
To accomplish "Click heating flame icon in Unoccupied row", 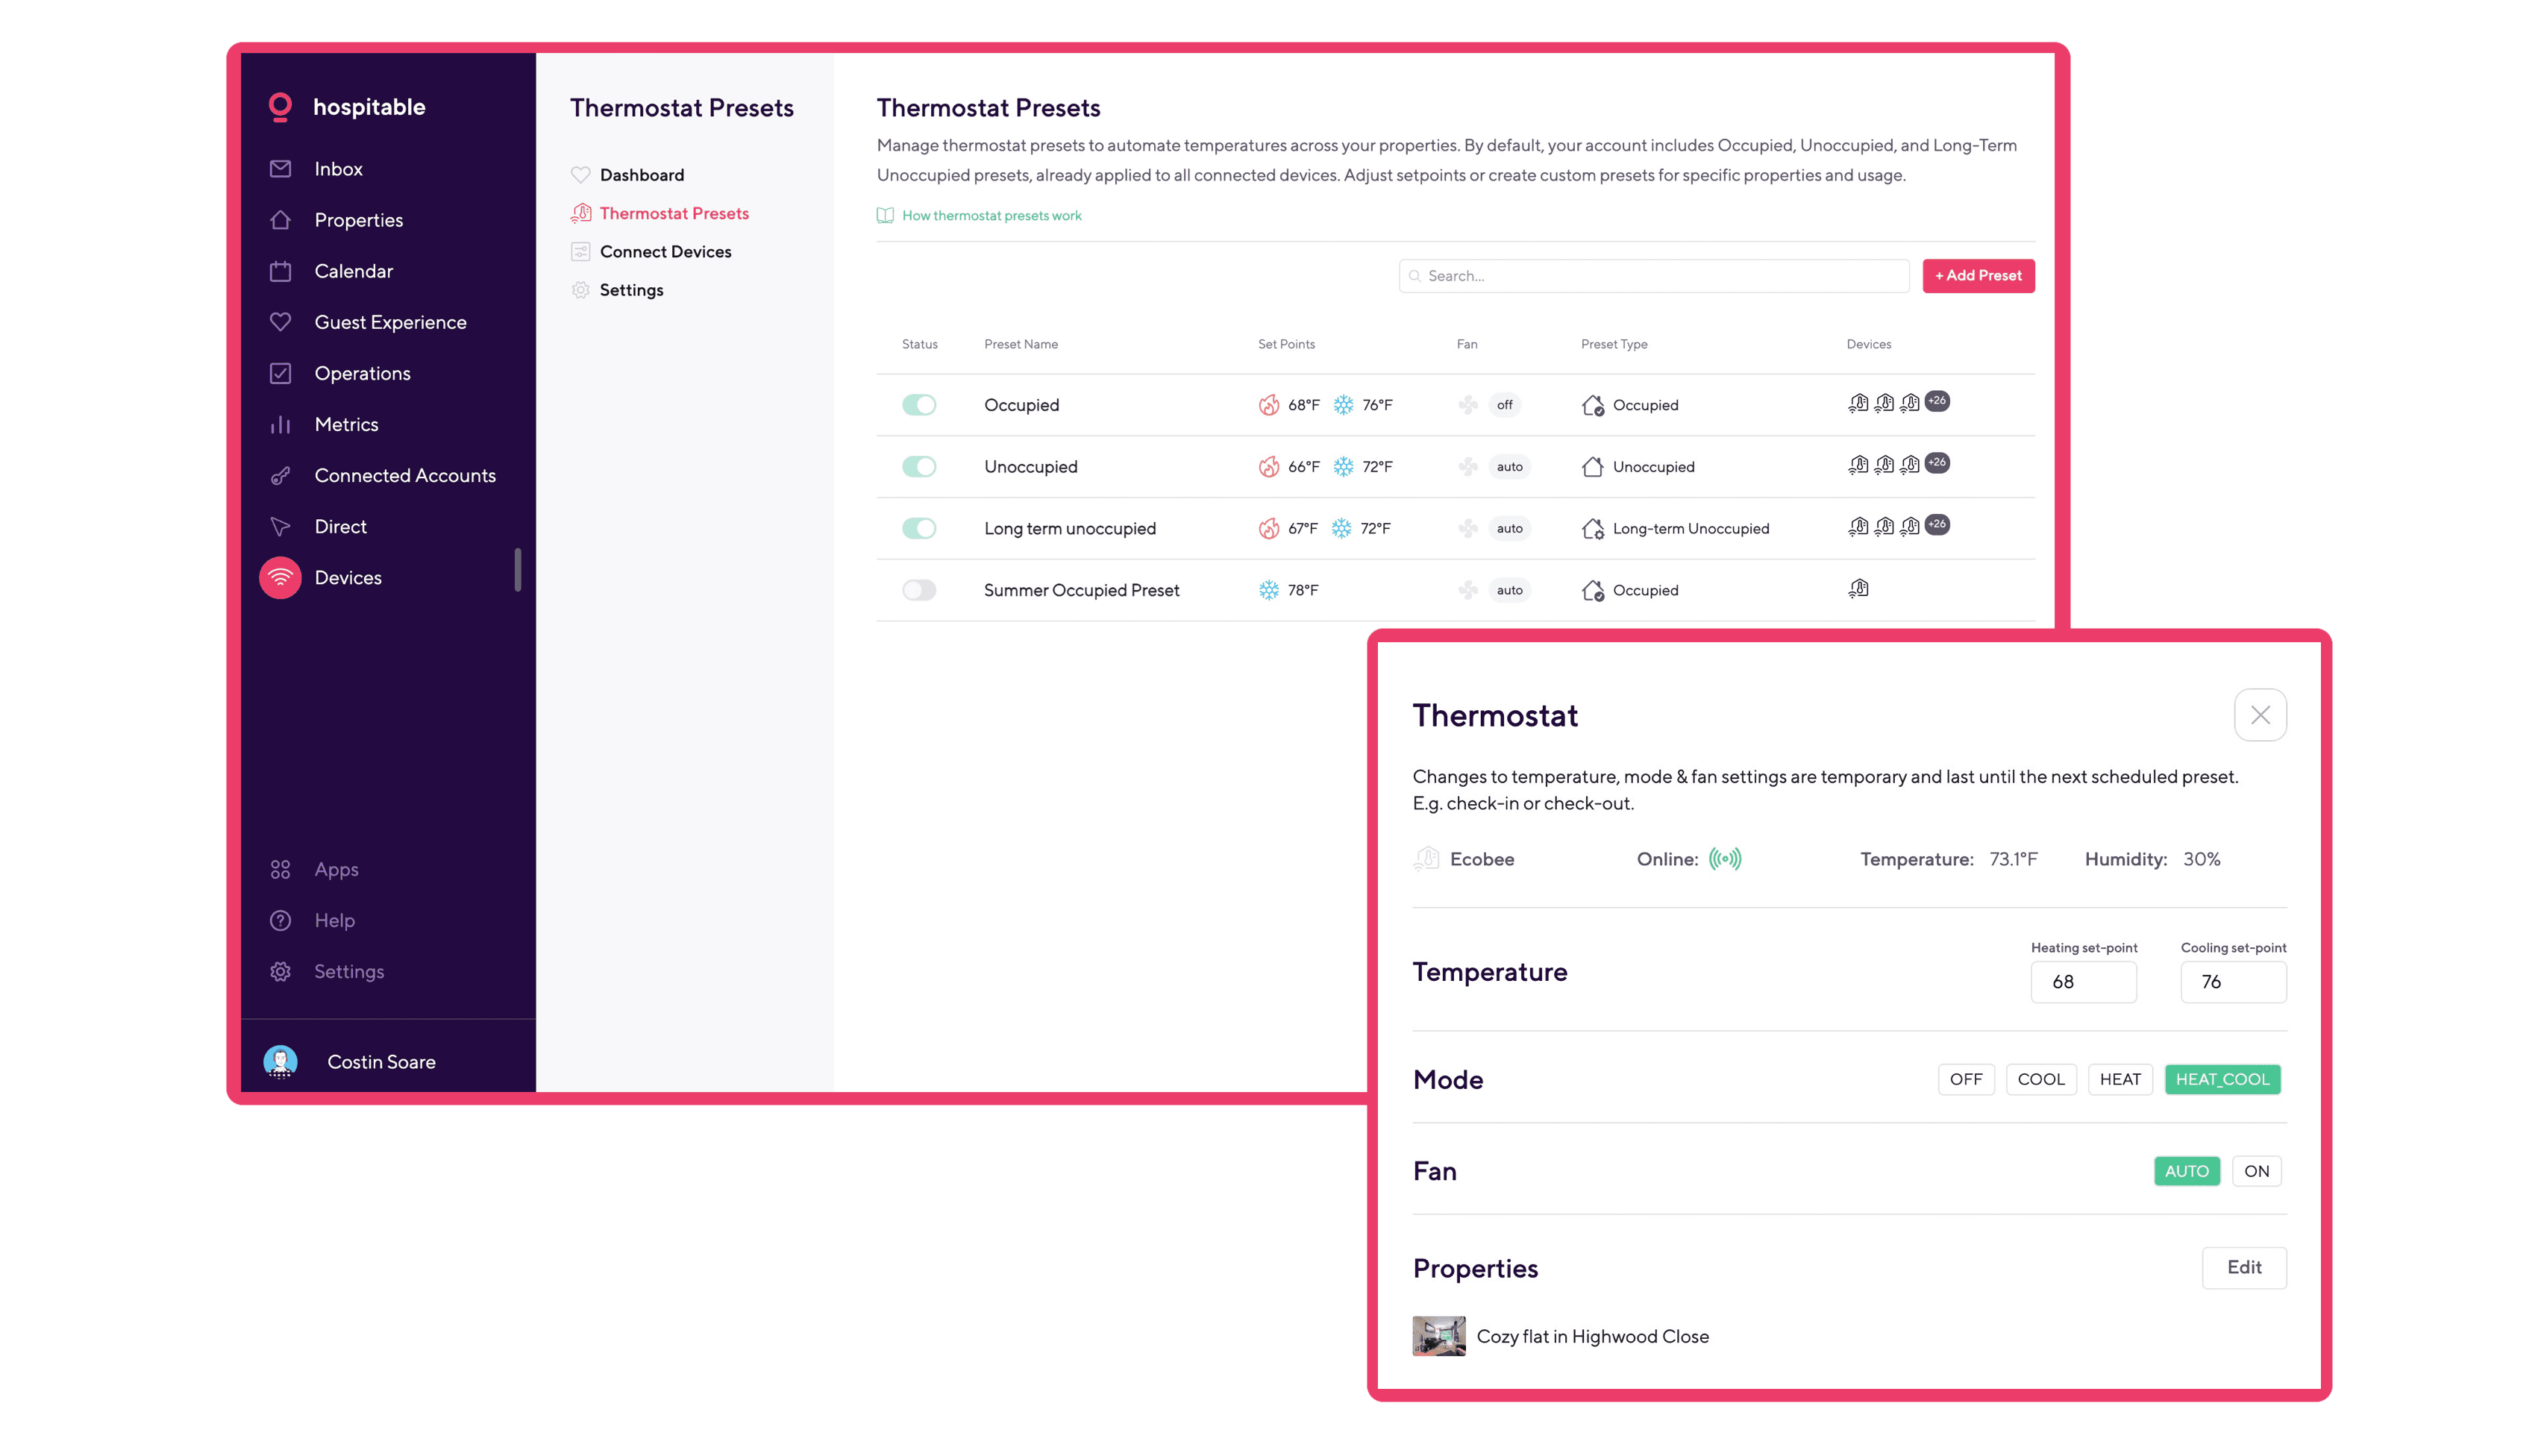I will 1268,467.
